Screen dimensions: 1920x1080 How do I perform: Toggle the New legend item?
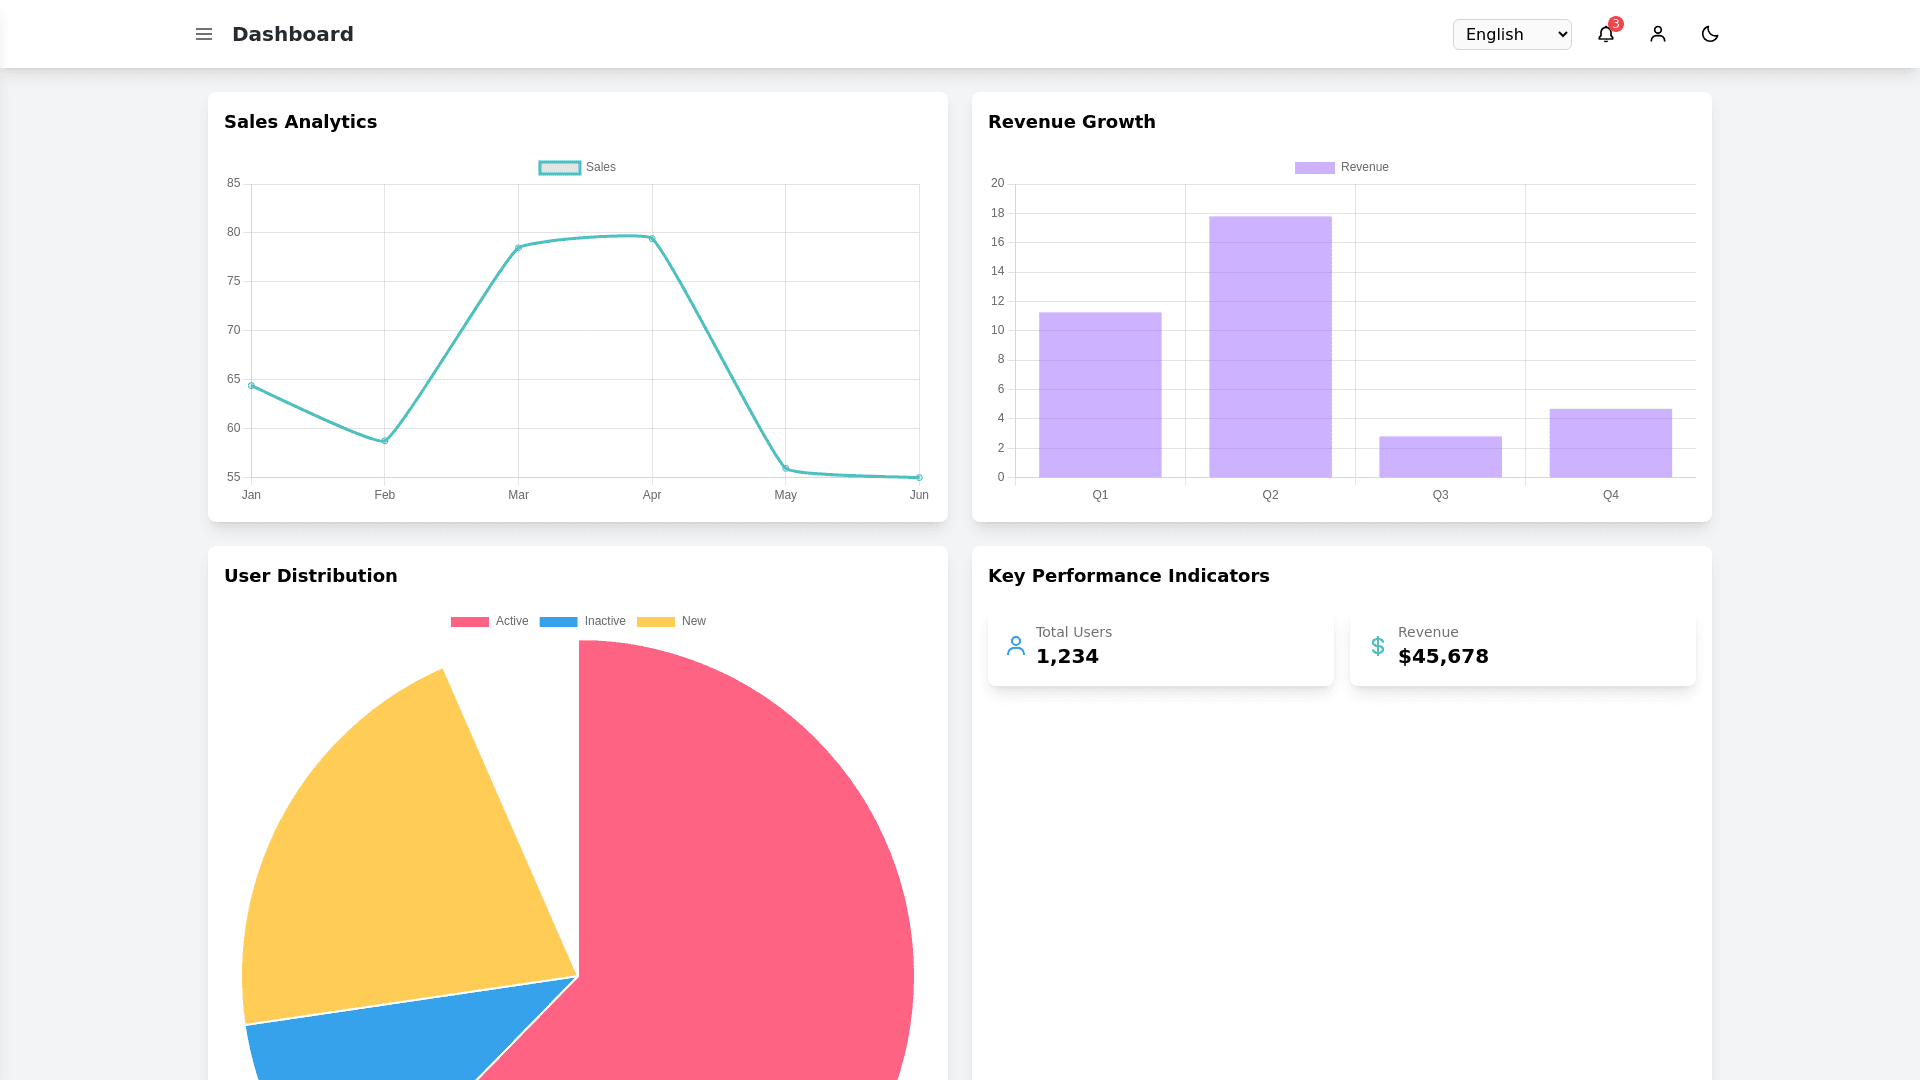(671, 621)
